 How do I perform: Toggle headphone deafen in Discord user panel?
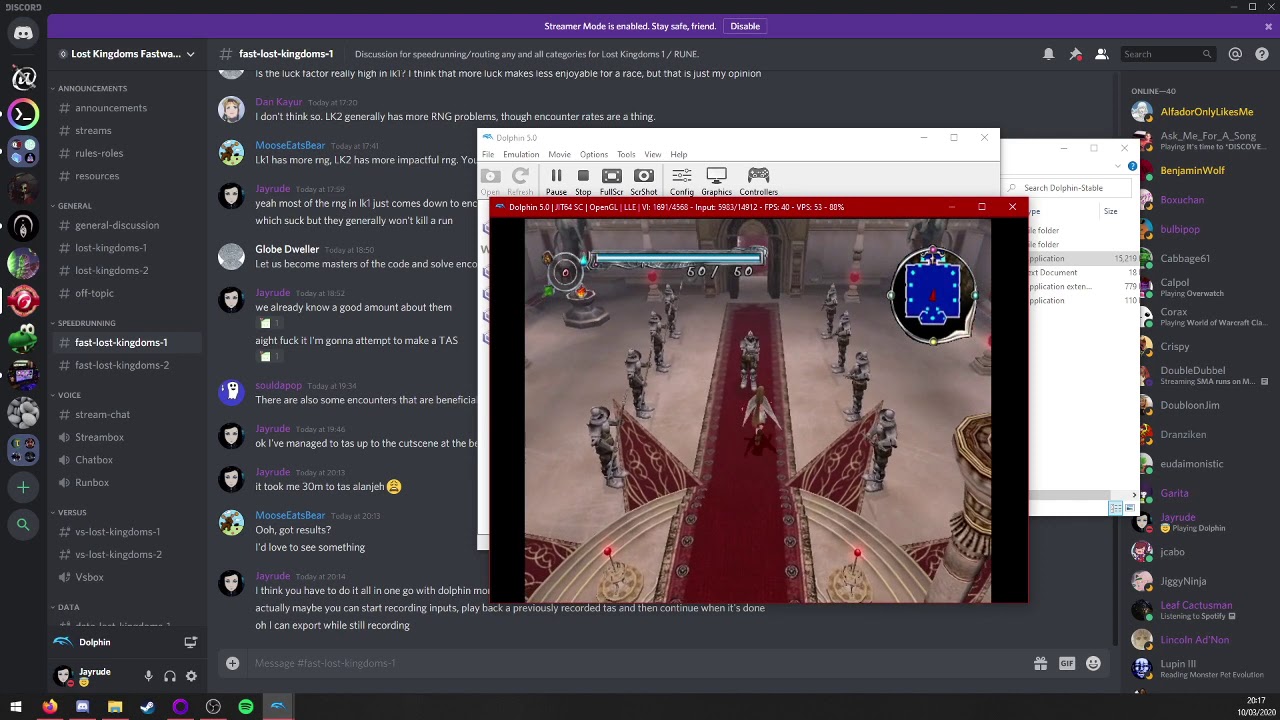[170, 676]
